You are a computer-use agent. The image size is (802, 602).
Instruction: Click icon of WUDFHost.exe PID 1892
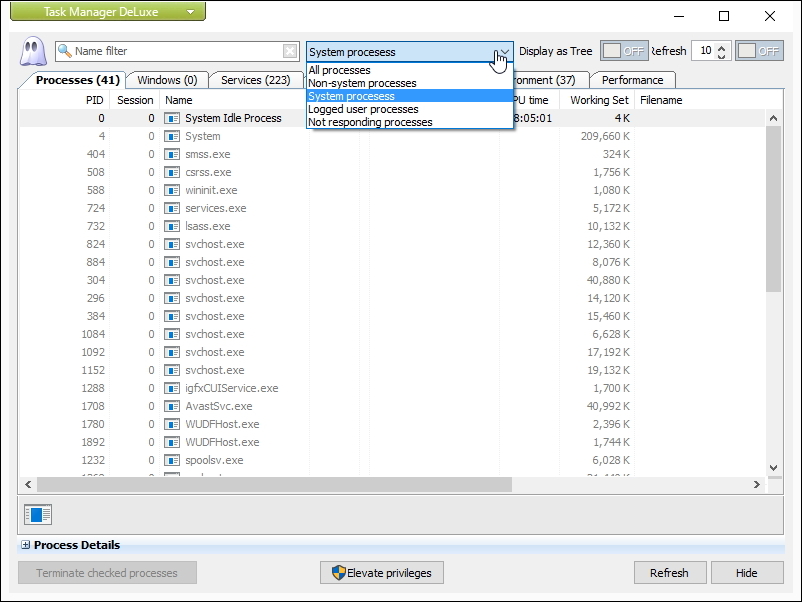click(x=172, y=442)
